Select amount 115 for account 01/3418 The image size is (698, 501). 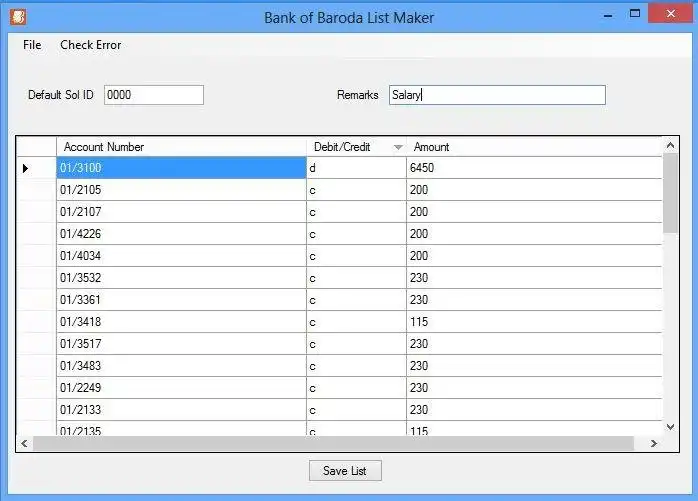tap(534, 322)
